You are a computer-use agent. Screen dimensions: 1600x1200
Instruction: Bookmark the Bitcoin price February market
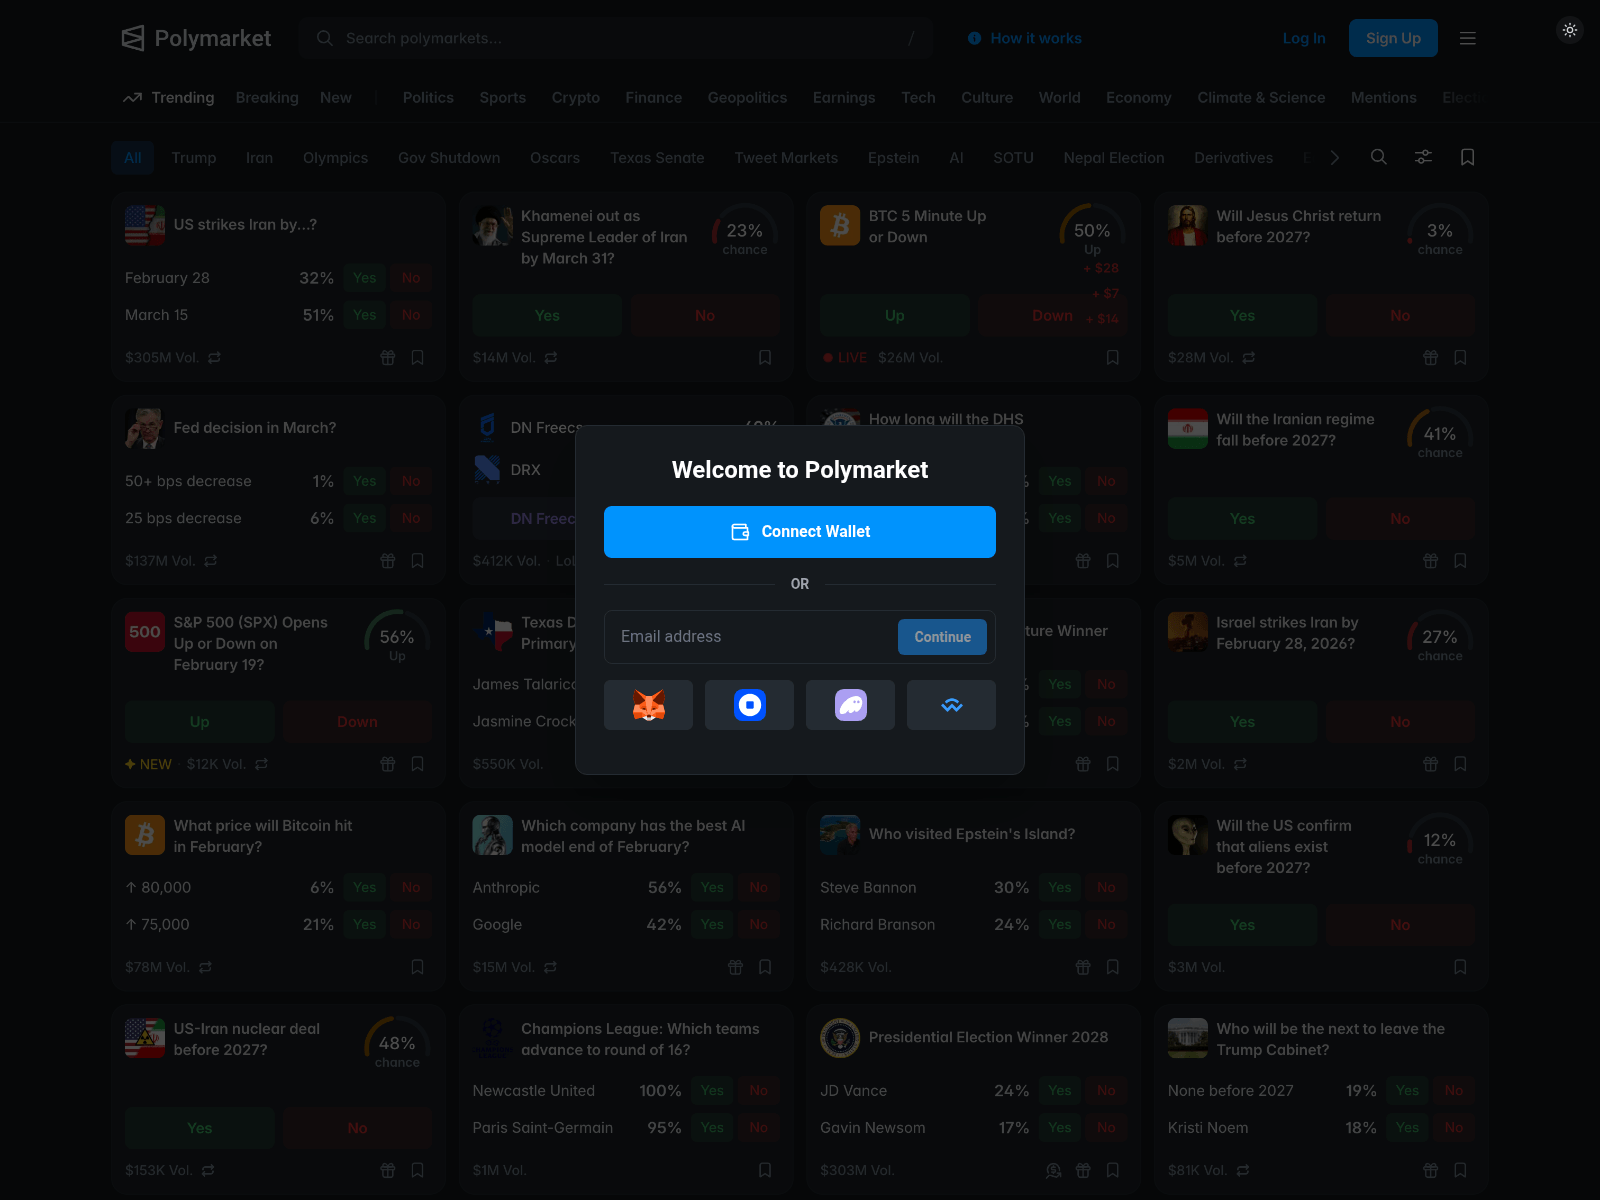[418, 966]
